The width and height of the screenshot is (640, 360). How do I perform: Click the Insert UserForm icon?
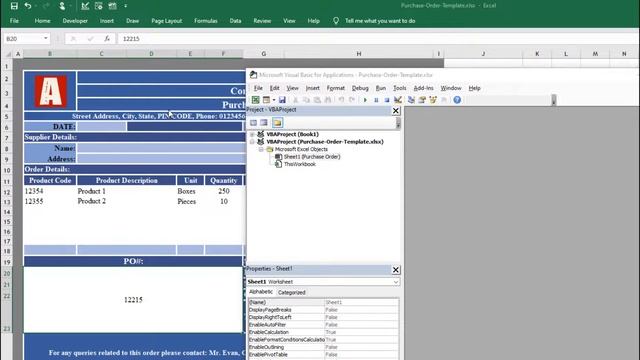pyautogui.click(x=266, y=100)
